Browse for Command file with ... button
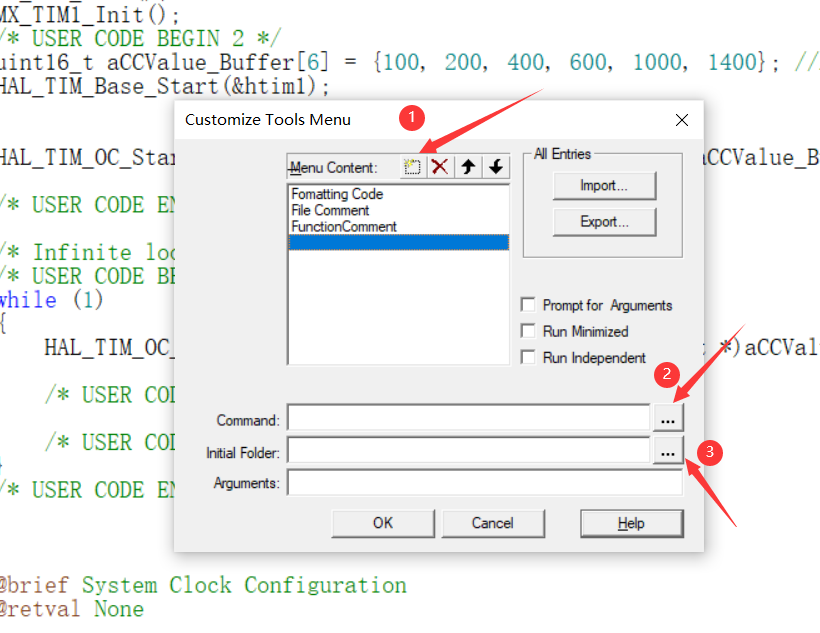Viewport: 820px width, 633px height. (668, 419)
